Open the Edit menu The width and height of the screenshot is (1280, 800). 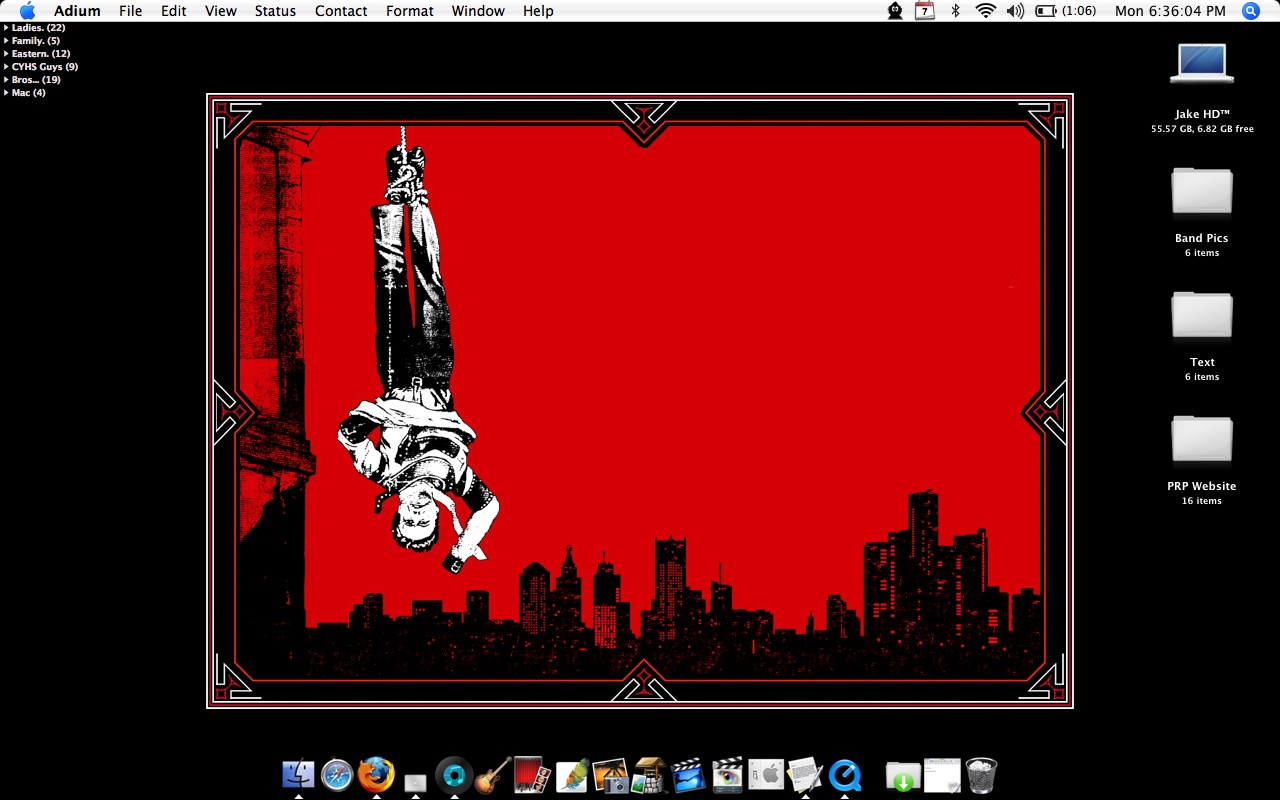click(174, 11)
